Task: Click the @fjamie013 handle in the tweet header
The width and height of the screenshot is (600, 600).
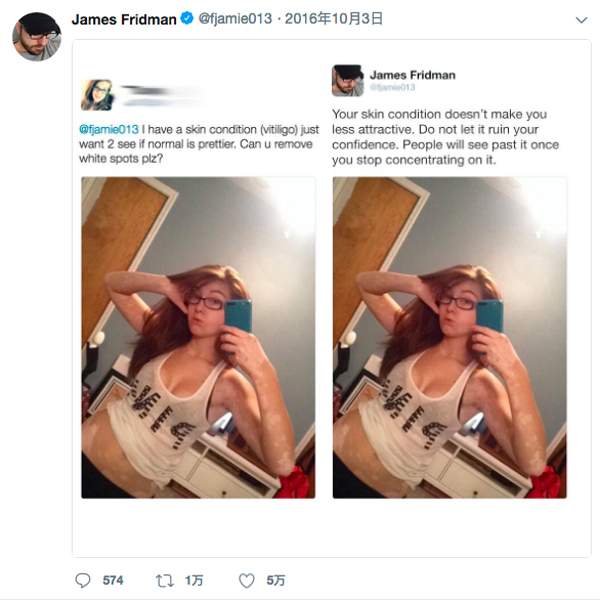Action: 234,20
